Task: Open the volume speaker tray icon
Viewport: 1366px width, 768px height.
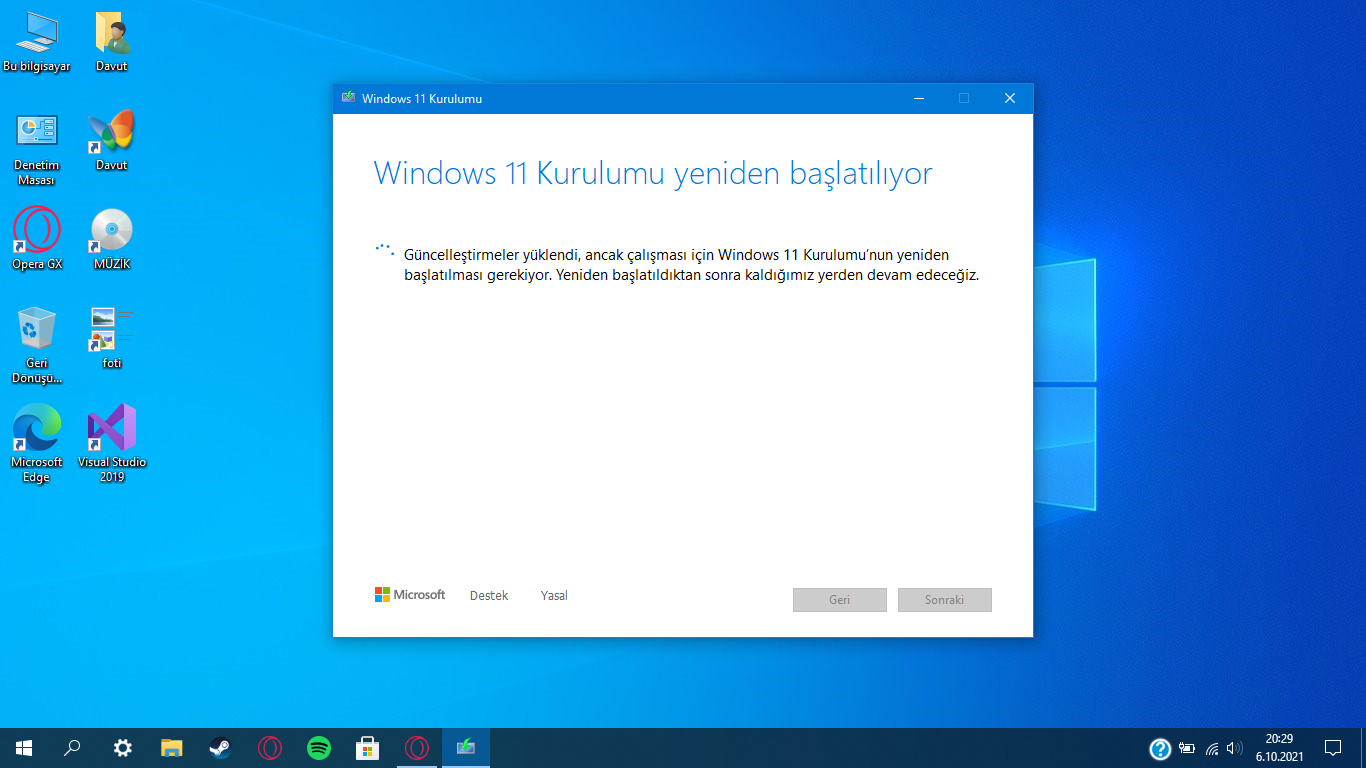Action: coord(1235,748)
